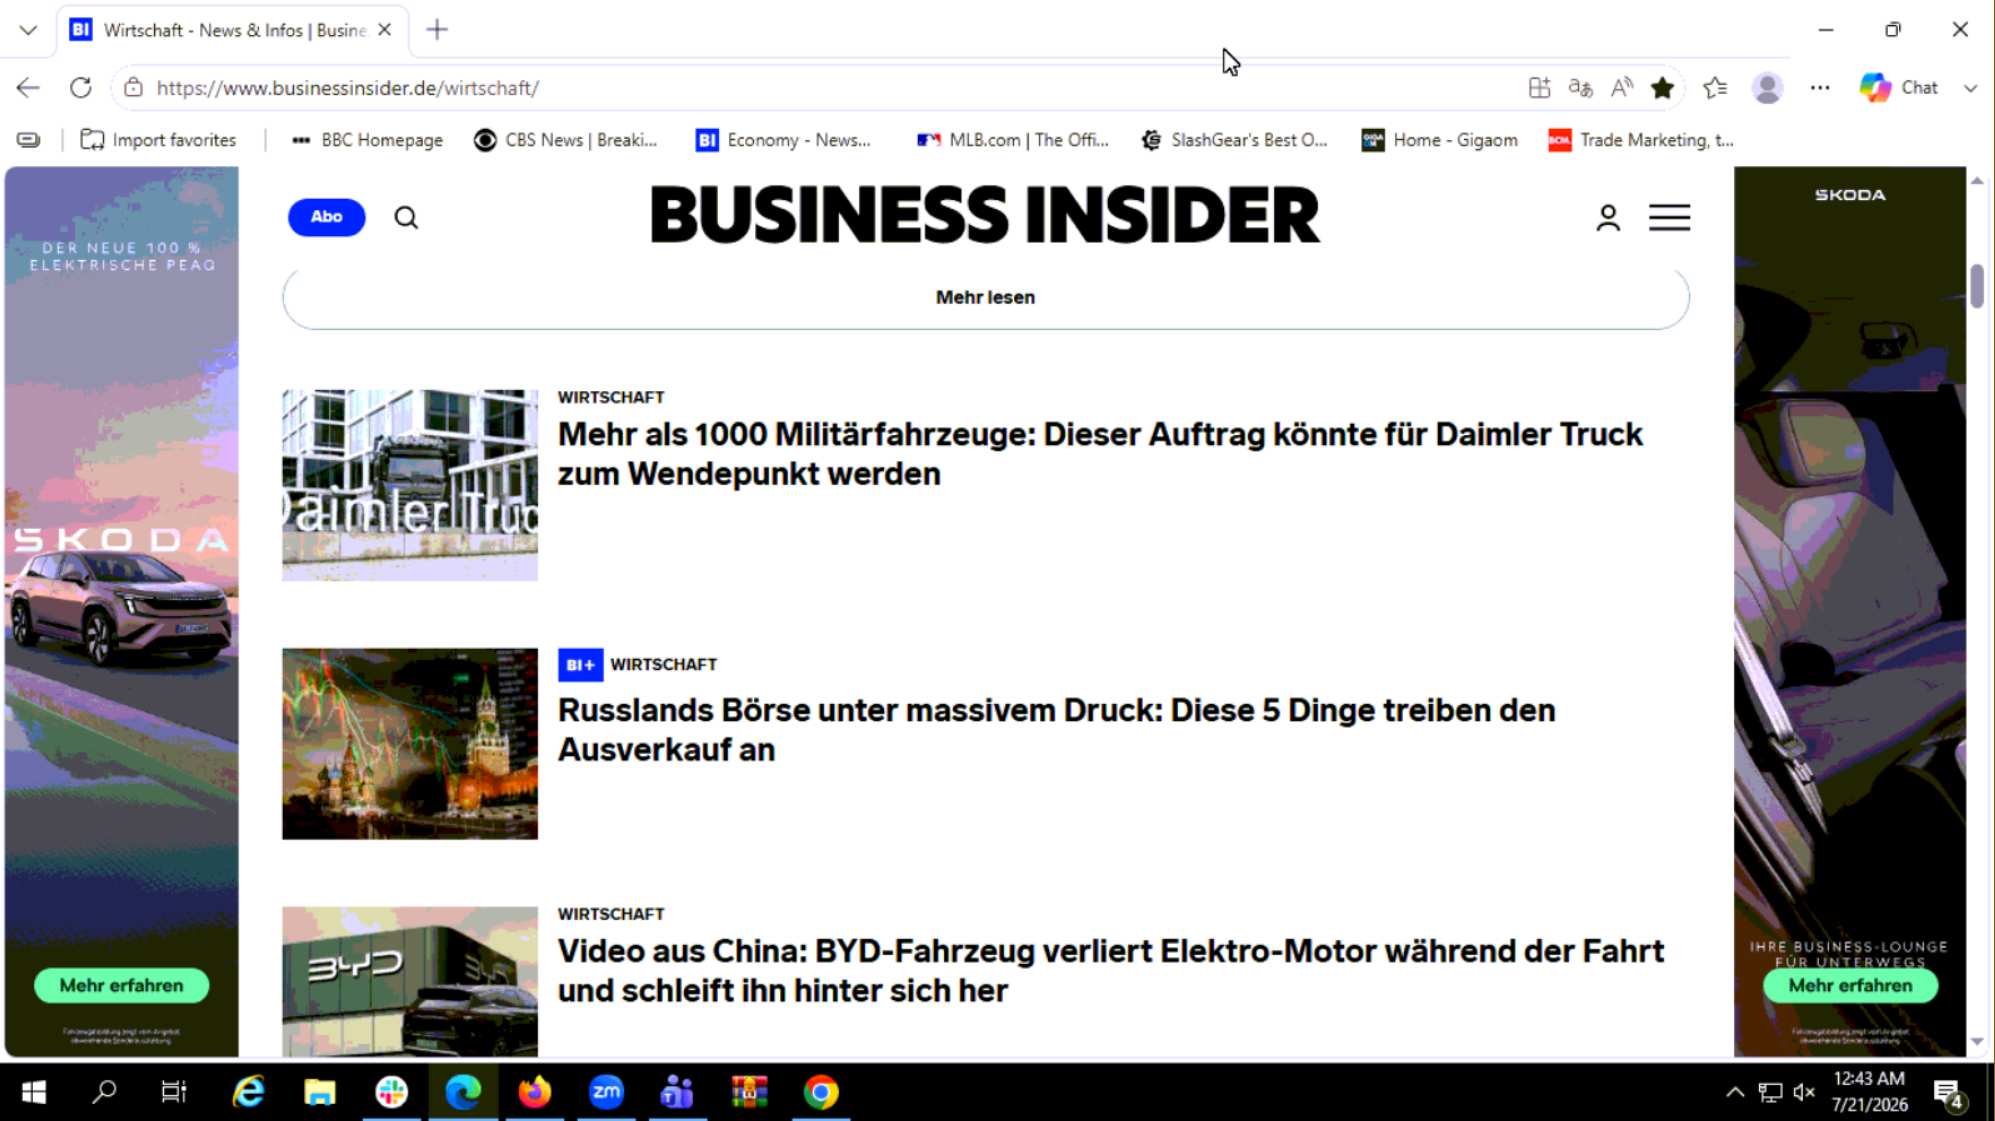This screenshot has width=1995, height=1121.
Task: Open the hamburger navigation menu
Action: click(x=1669, y=217)
